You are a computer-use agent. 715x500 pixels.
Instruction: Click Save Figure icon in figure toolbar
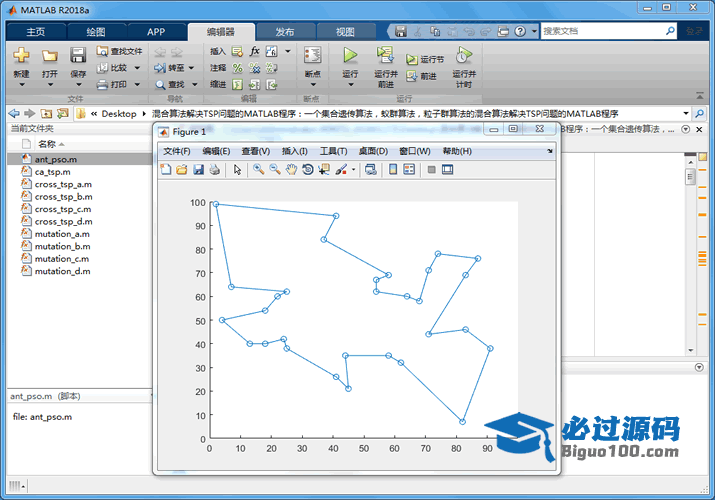(198, 170)
